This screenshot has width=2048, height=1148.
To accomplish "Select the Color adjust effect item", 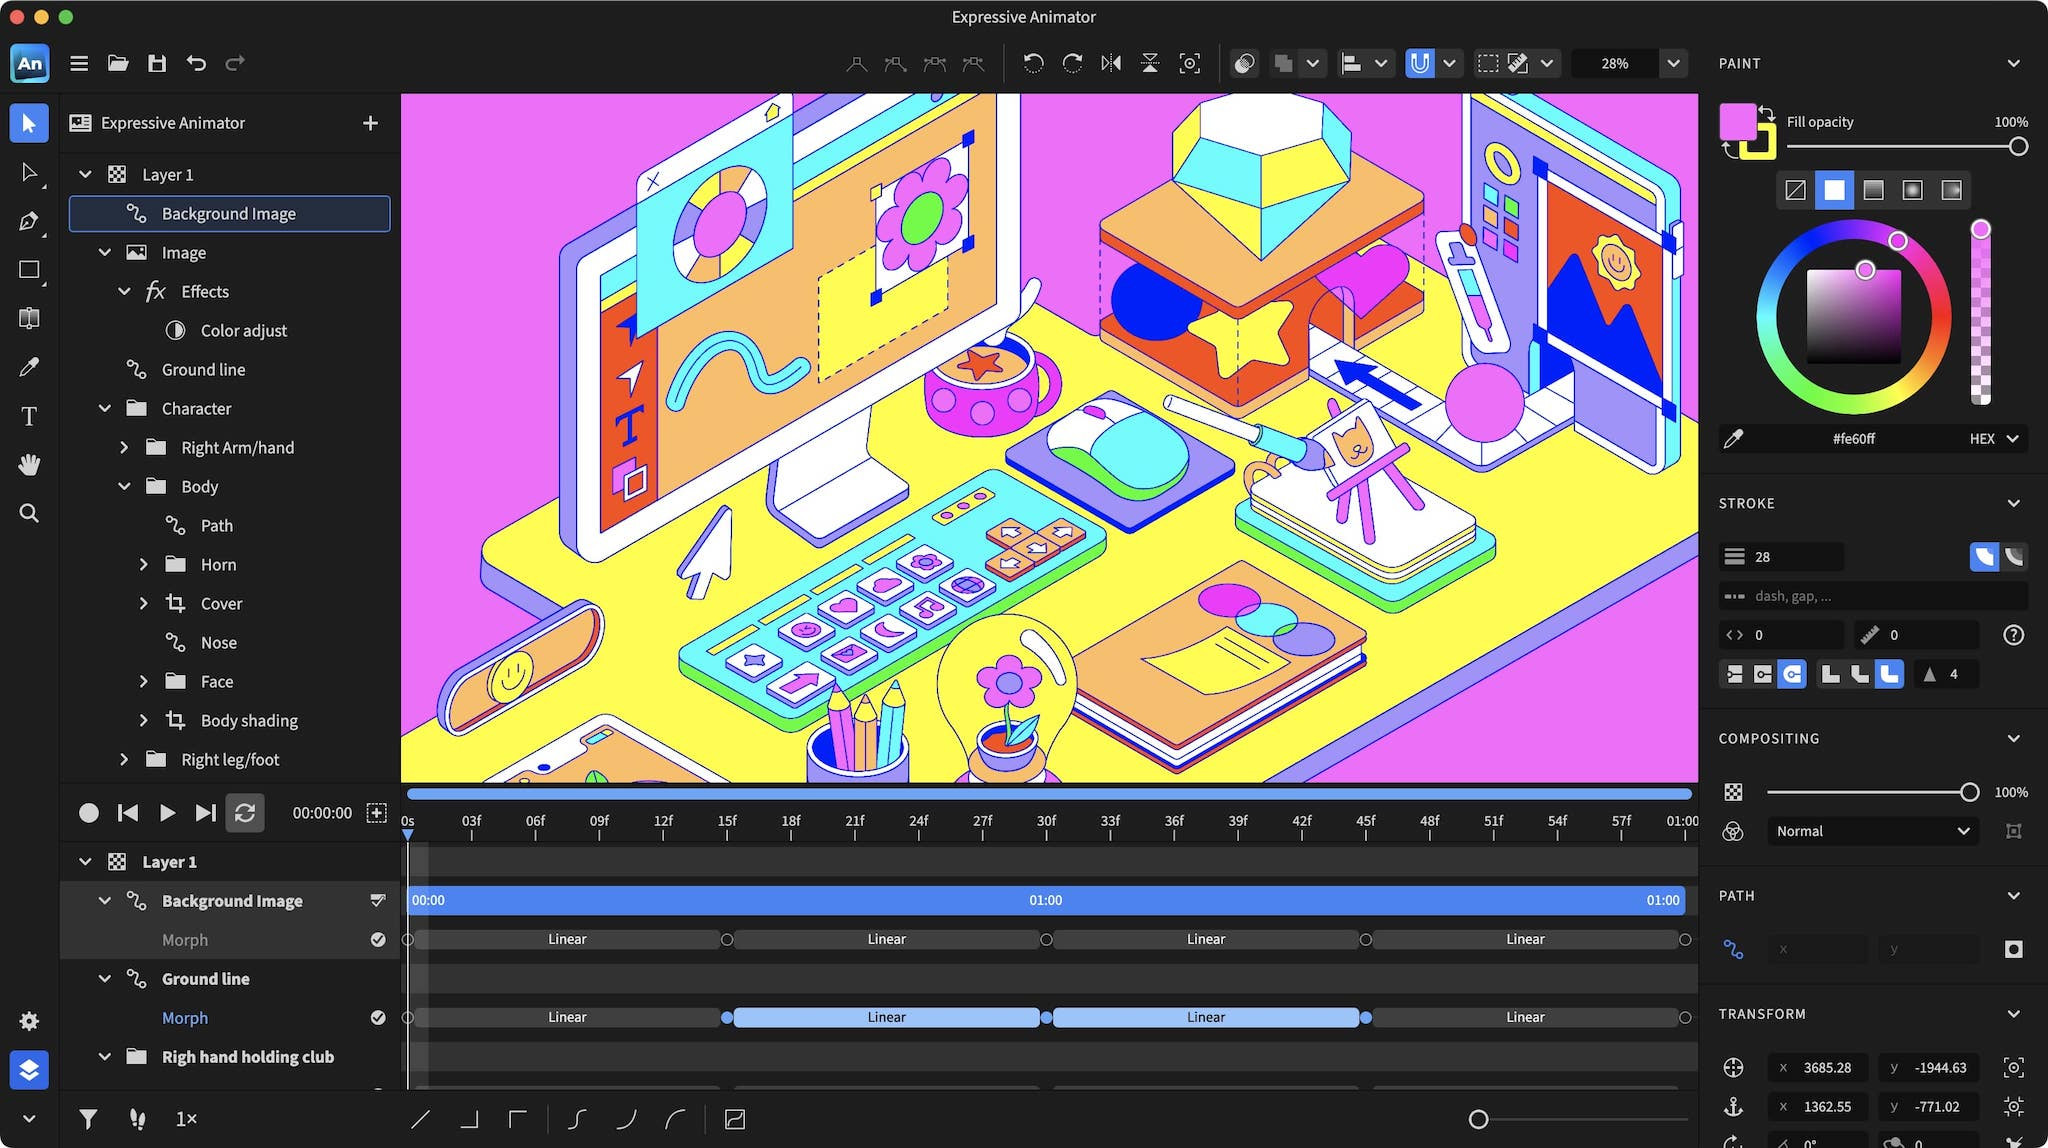I will click(x=243, y=330).
